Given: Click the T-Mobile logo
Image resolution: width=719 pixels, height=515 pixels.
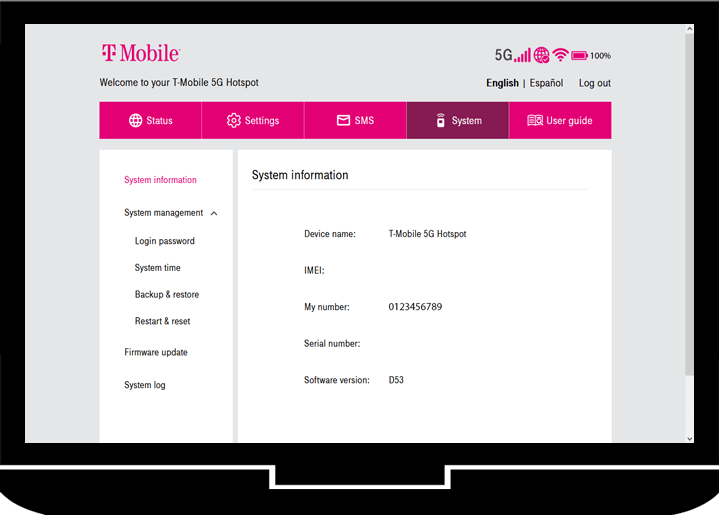Looking at the screenshot, I should (x=140, y=53).
